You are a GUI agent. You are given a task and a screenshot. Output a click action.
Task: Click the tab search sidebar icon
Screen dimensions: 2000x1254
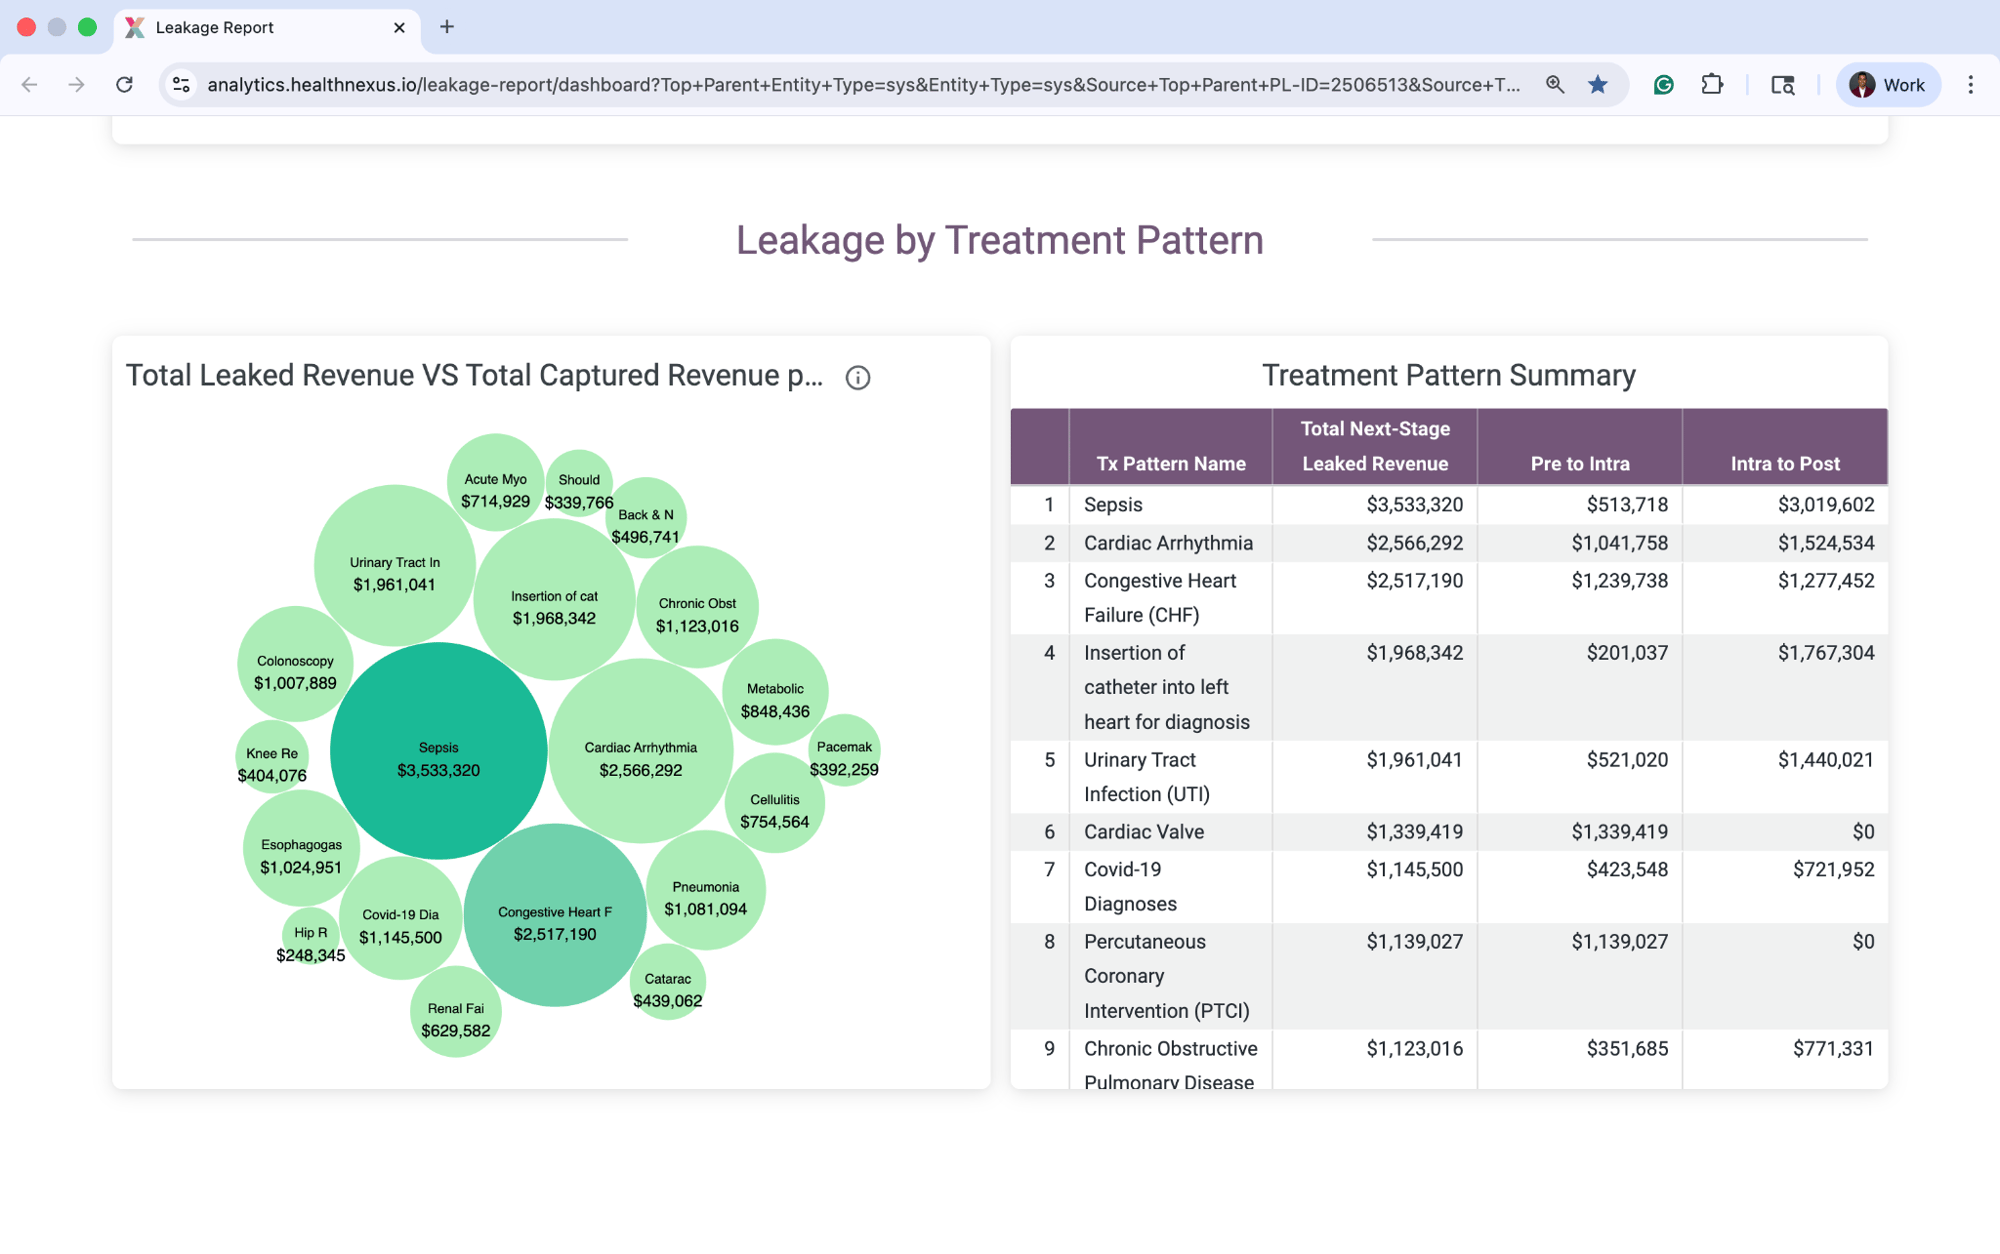click(1782, 85)
